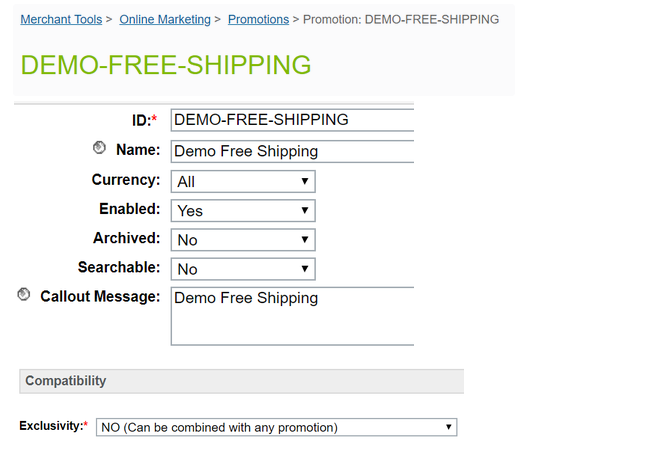The height and width of the screenshot is (459, 654).
Task: Click the DEMO-FREE-SHIPPING page heading
Action: (166, 65)
